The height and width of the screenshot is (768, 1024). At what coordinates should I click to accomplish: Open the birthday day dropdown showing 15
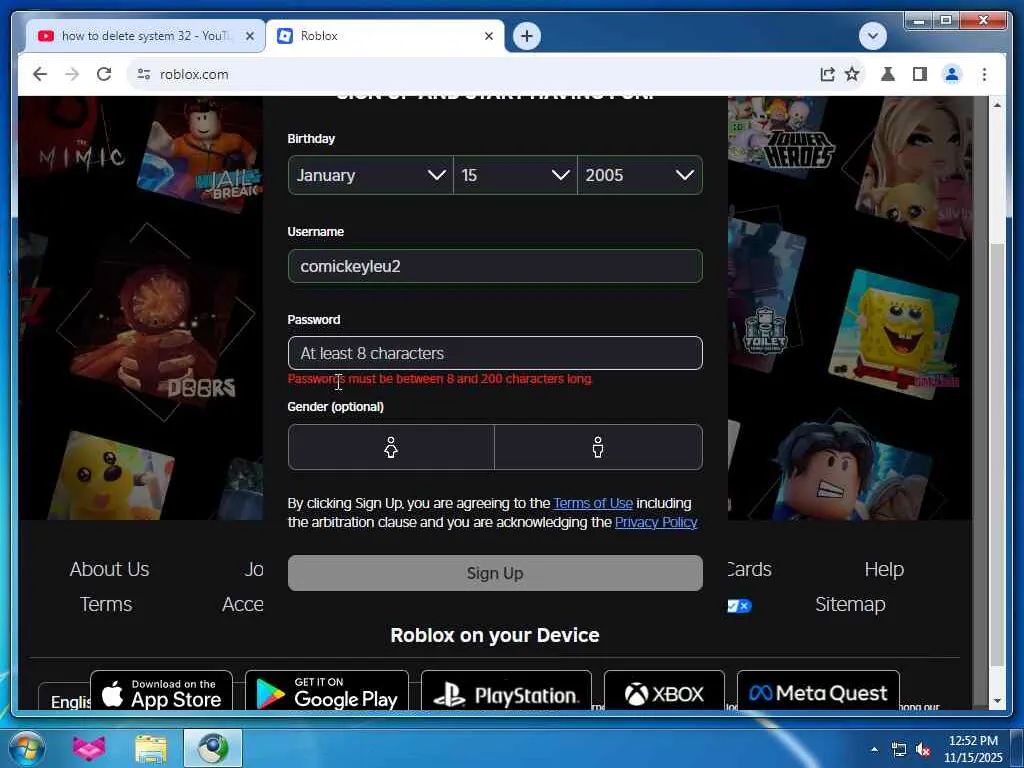(x=515, y=175)
